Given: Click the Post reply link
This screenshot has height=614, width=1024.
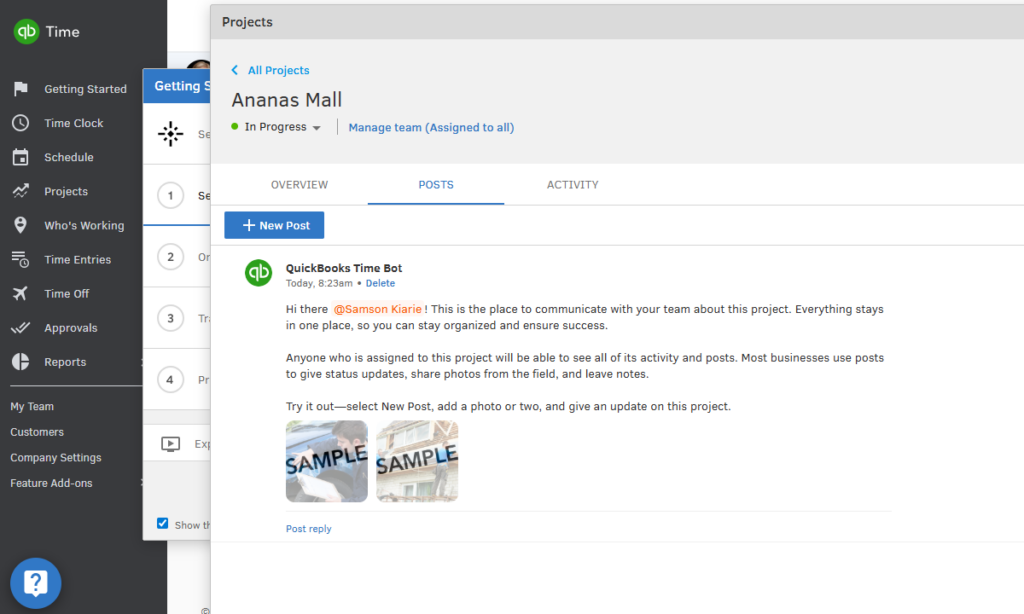Looking at the screenshot, I should click(x=308, y=528).
